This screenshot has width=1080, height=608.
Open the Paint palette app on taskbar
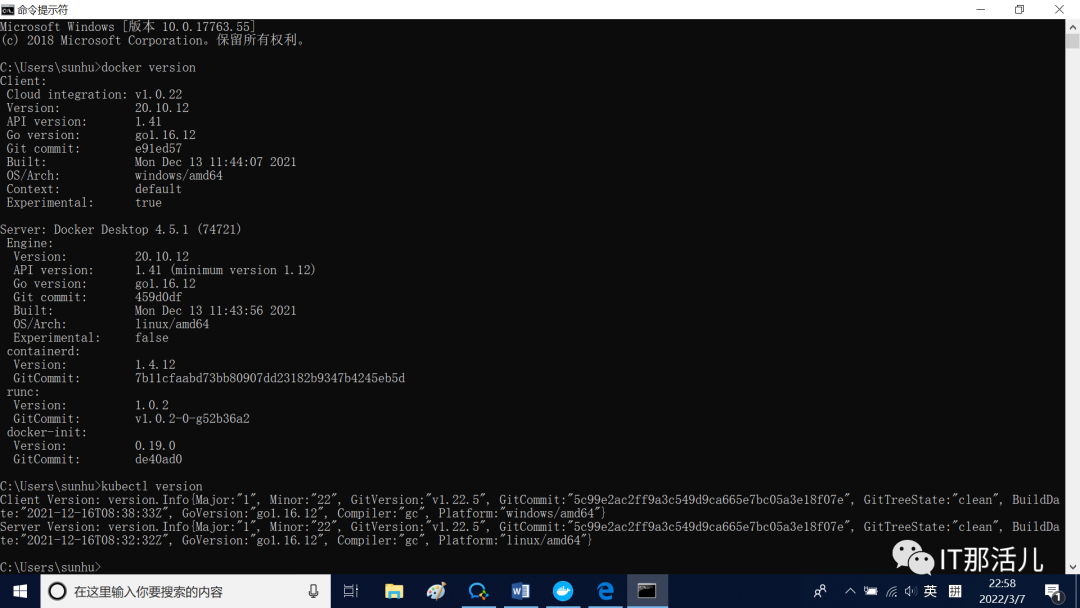[x=435, y=591]
